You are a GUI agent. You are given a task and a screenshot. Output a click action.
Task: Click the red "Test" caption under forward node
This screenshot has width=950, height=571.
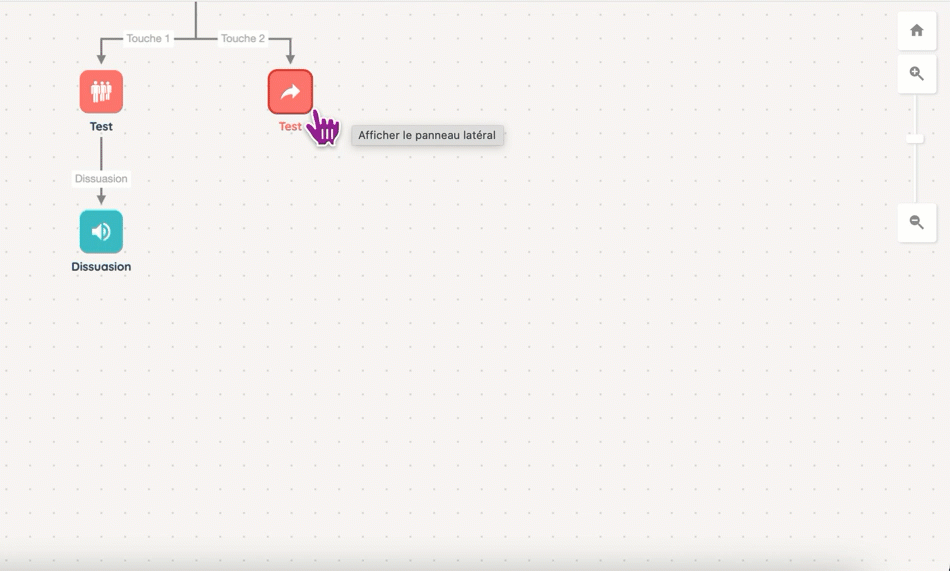pos(290,127)
